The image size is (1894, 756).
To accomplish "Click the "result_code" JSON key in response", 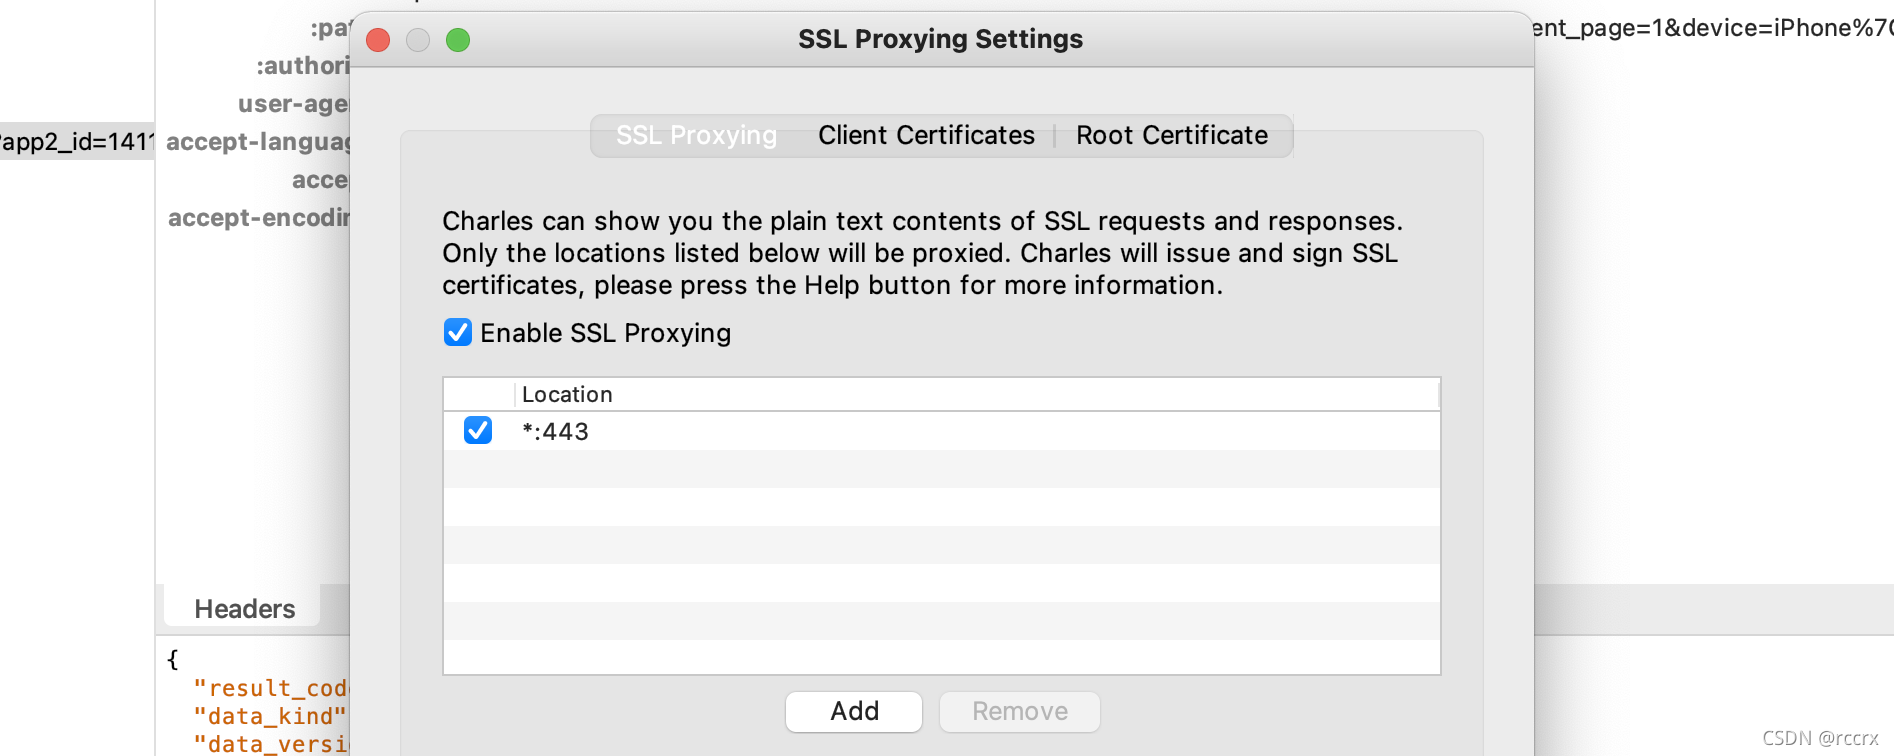I will coord(270,688).
